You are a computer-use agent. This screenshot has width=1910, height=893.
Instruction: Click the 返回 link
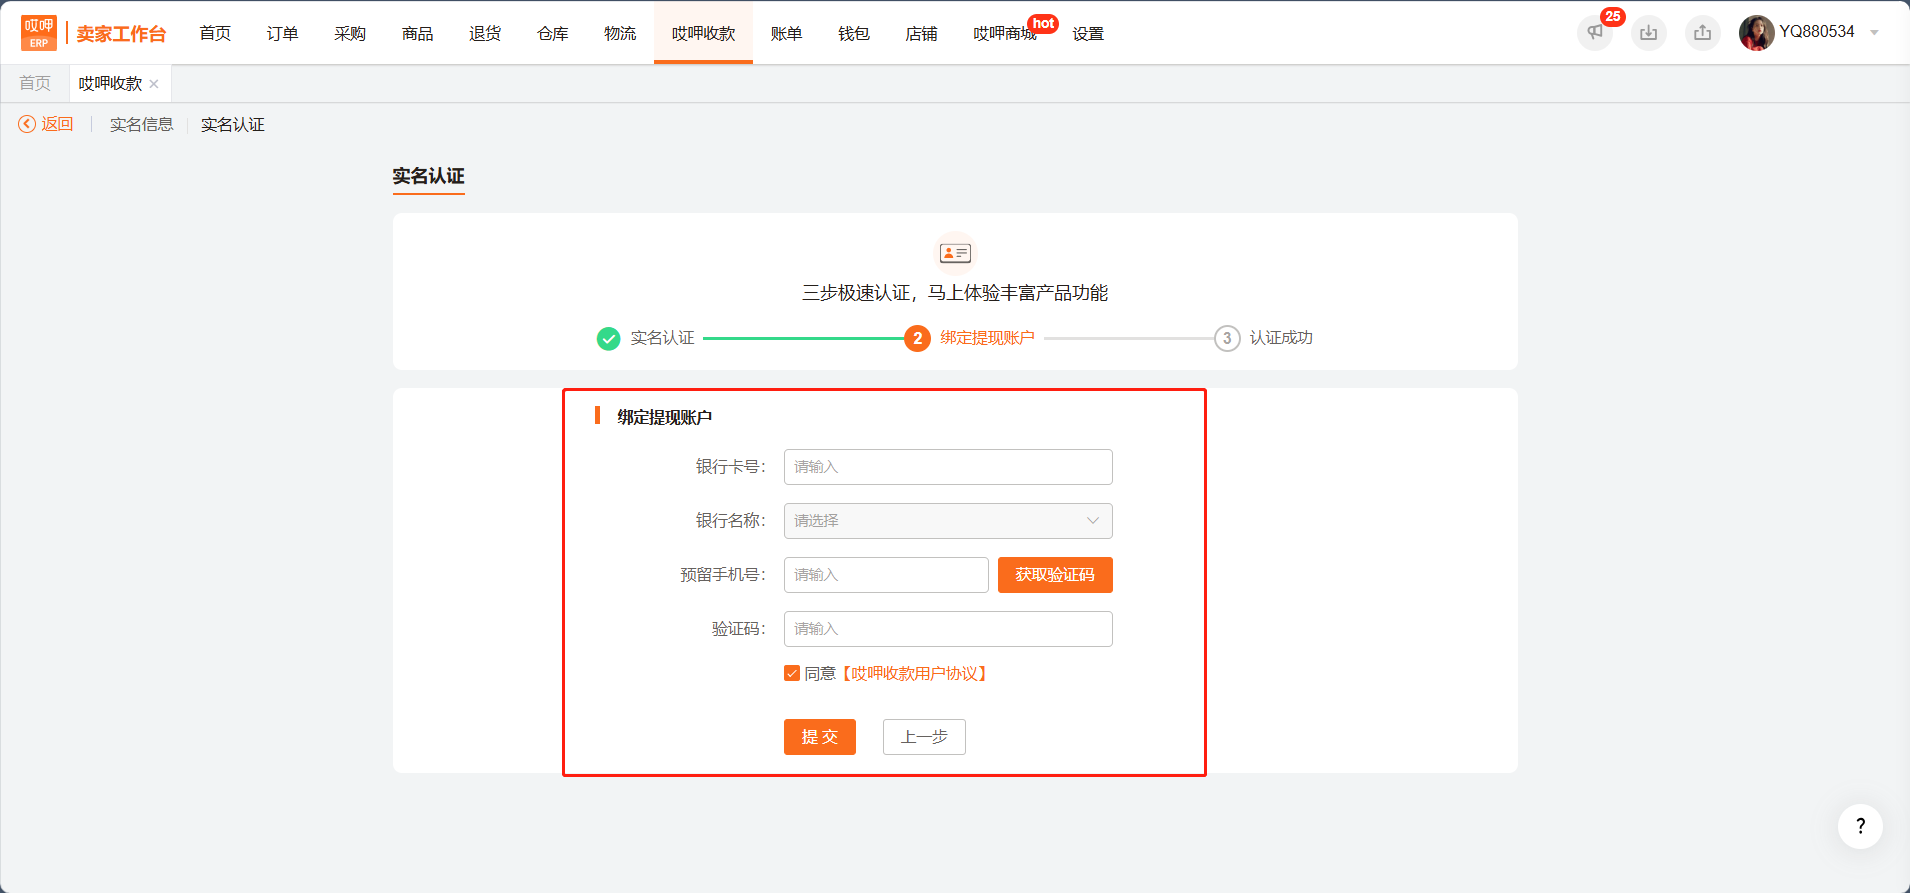tap(58, 124)
